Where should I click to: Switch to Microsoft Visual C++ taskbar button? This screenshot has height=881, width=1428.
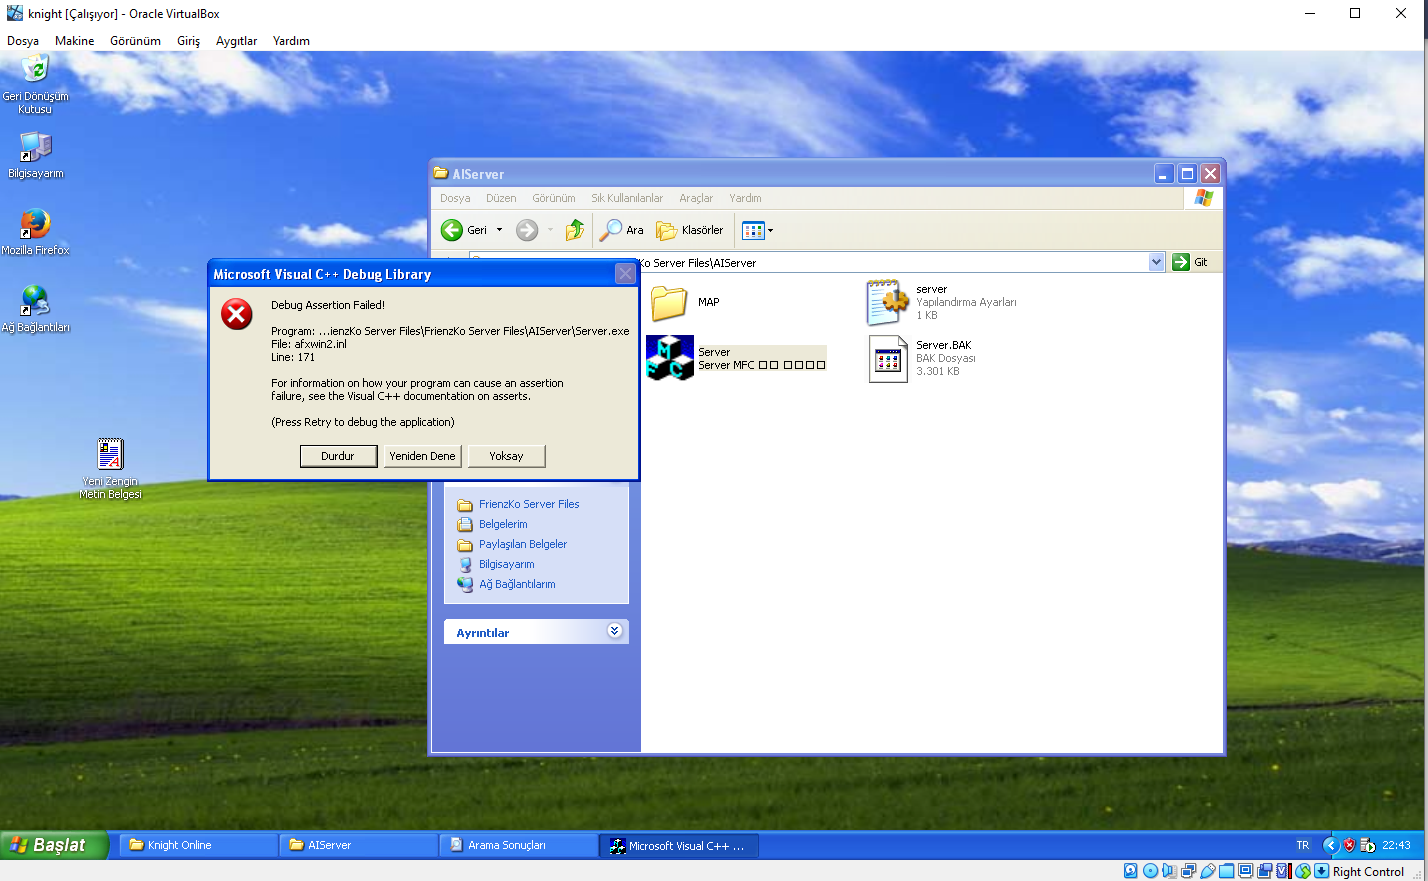679,845
